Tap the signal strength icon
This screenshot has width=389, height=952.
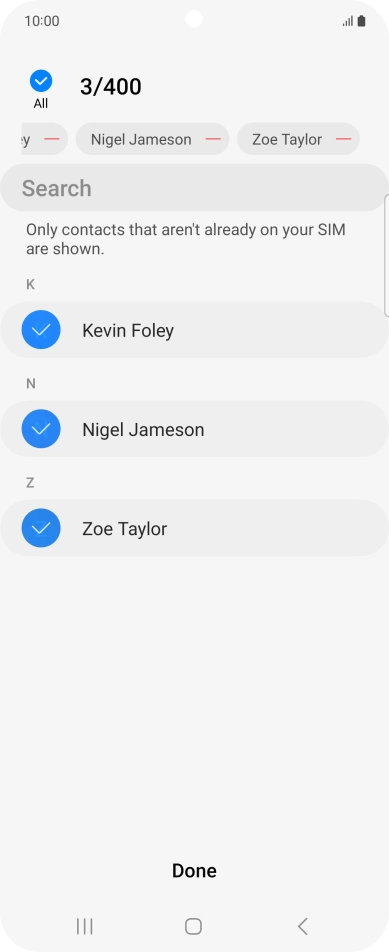point(348,22)
